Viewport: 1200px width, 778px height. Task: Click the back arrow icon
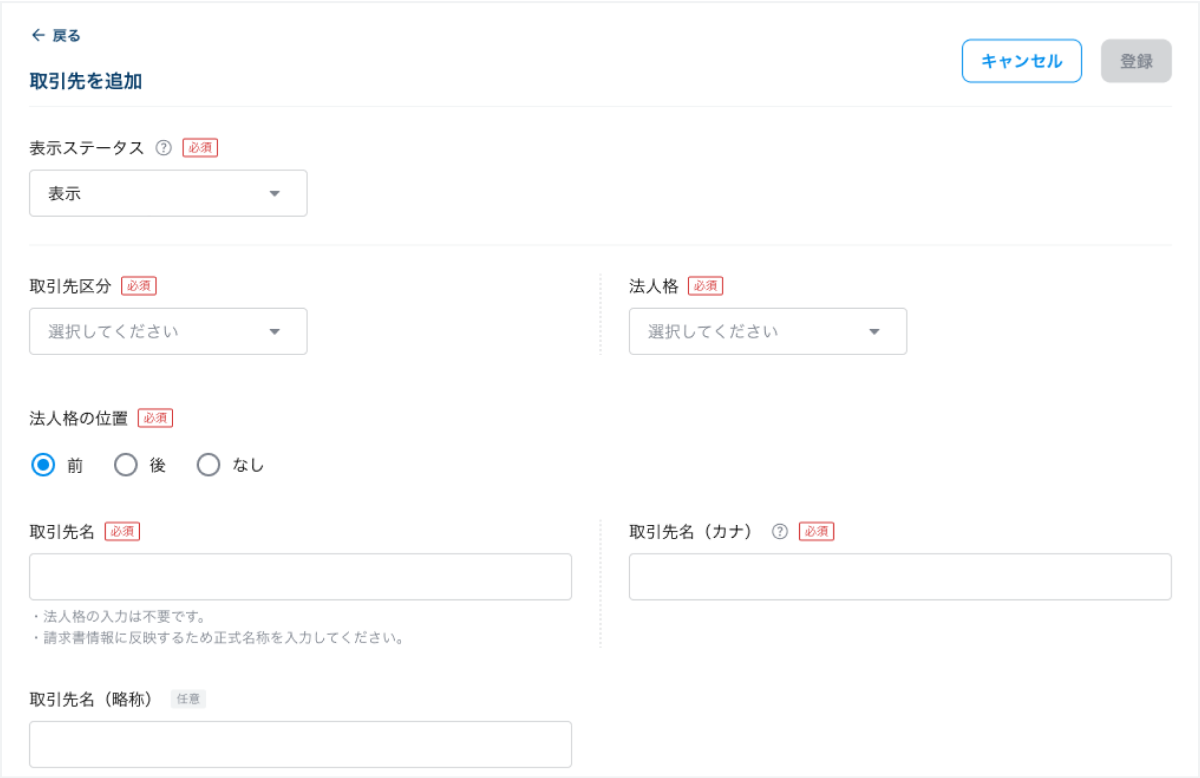[38, 36]
